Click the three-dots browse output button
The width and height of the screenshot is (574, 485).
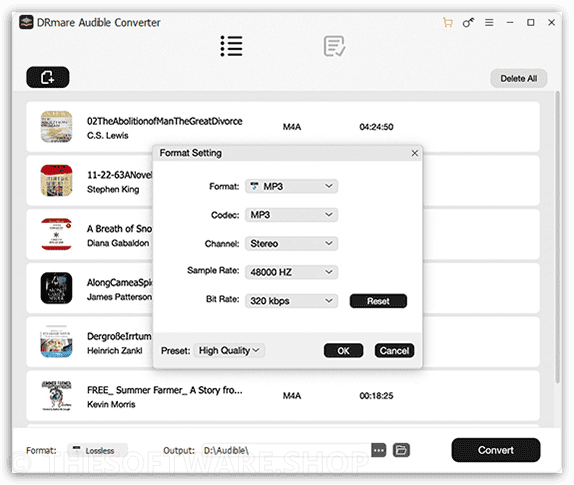pyautogui.click(x=379, y=450)
